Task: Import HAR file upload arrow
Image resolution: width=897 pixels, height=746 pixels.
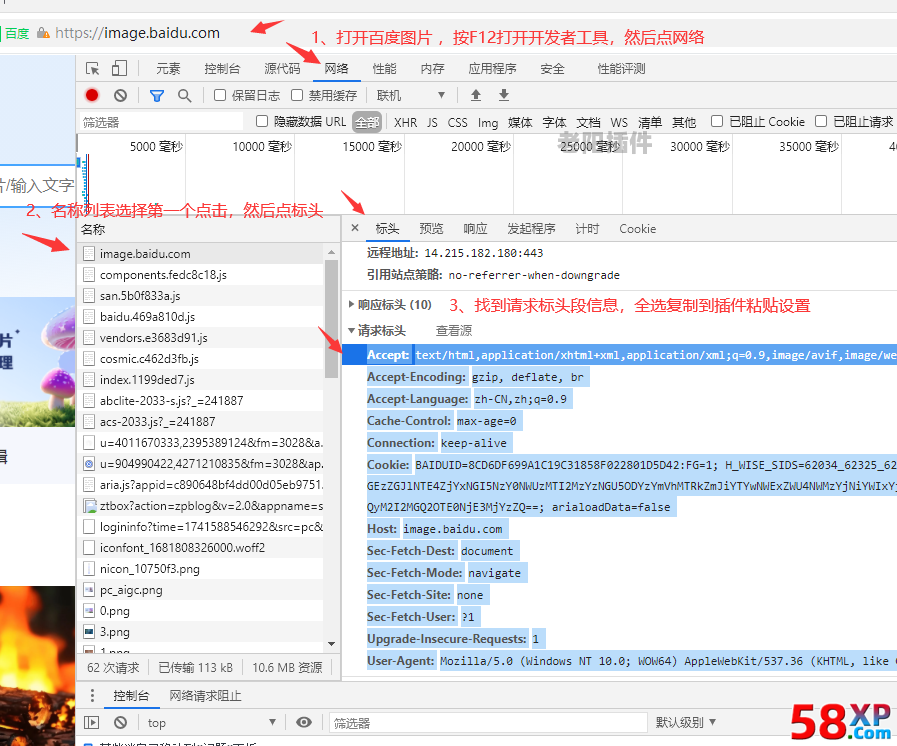Action: (x=476, y=95)
